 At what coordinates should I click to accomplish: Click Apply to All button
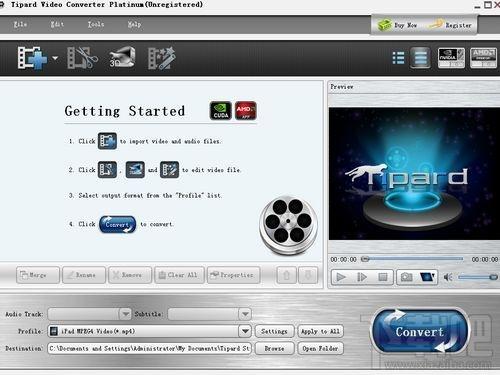[320, 331]
